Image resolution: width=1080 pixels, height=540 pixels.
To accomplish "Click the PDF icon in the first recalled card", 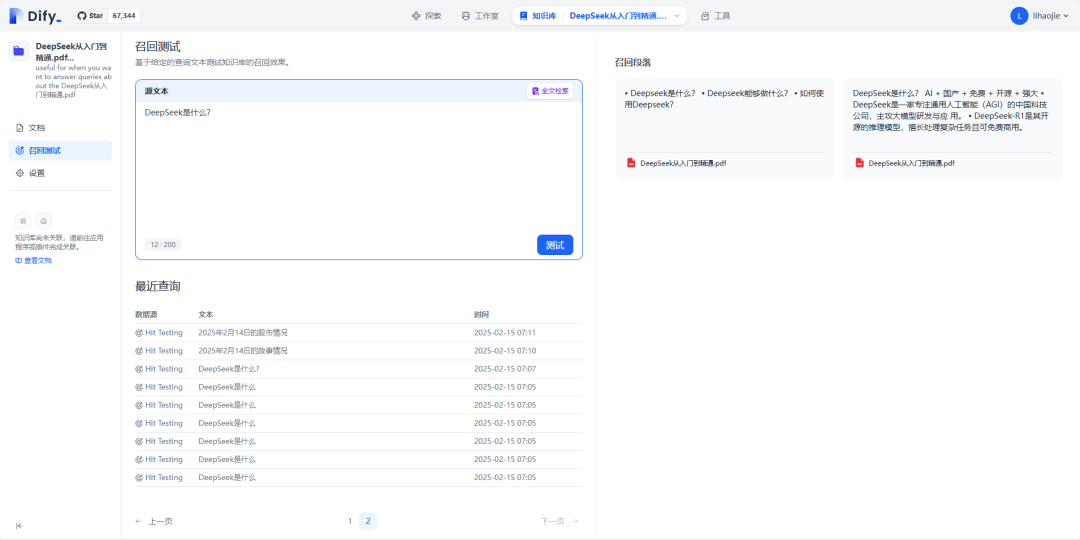I will coord(631,163).
